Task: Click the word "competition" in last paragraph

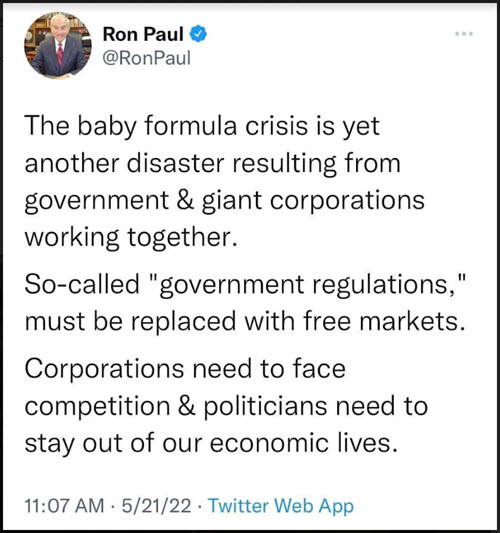Action: (x=97, y=408)
